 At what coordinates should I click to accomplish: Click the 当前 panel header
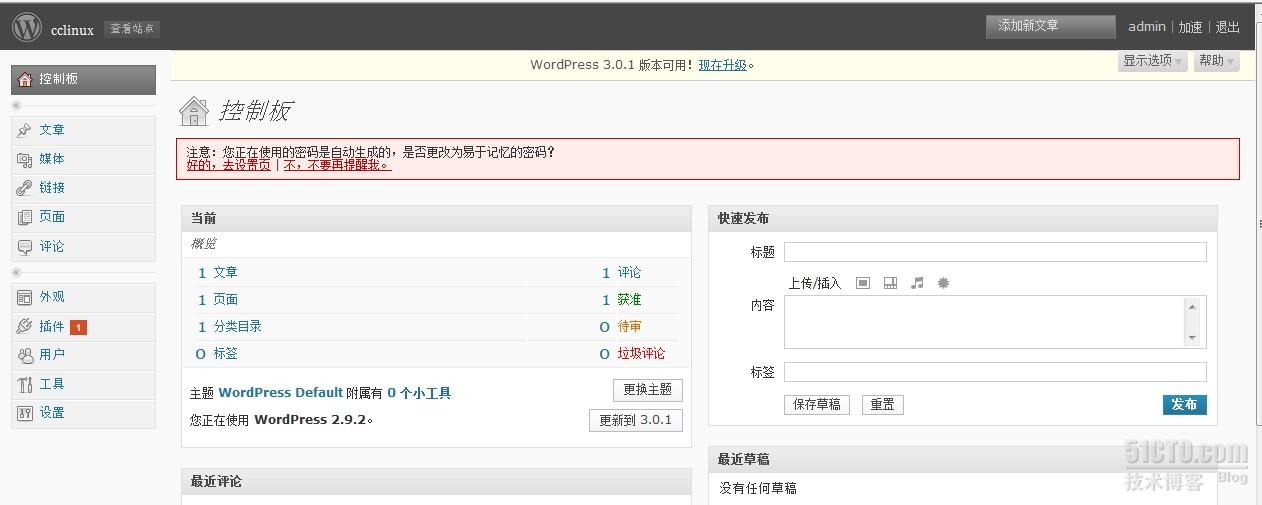click(x=436, y=218)
